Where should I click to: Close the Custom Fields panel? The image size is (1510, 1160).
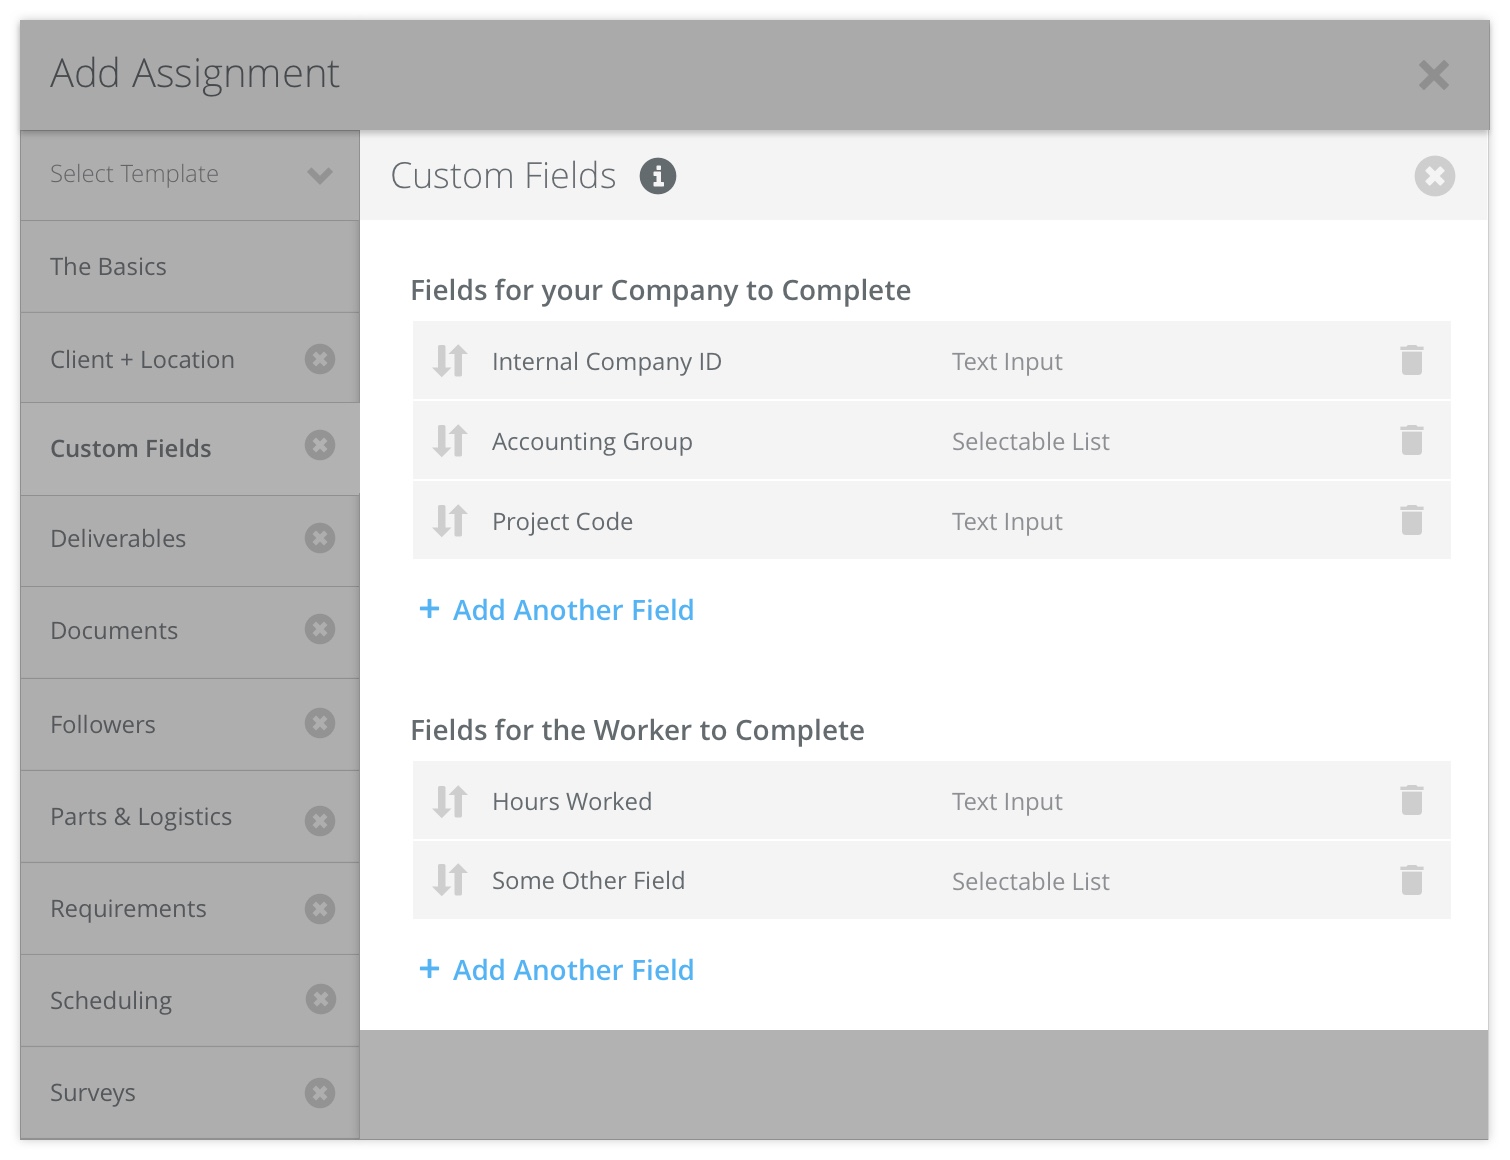point(1434,176)
